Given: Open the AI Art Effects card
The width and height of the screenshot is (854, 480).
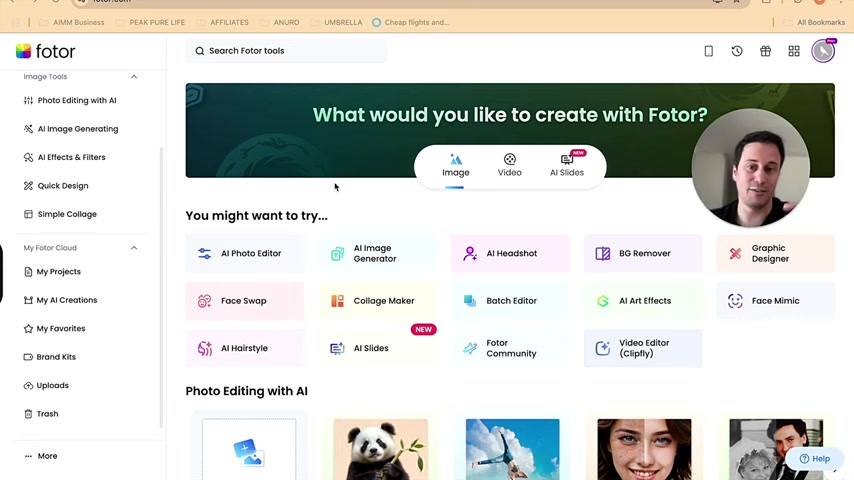Looking at the screenshot, I should pyautogui.click(x=643, y=301).
